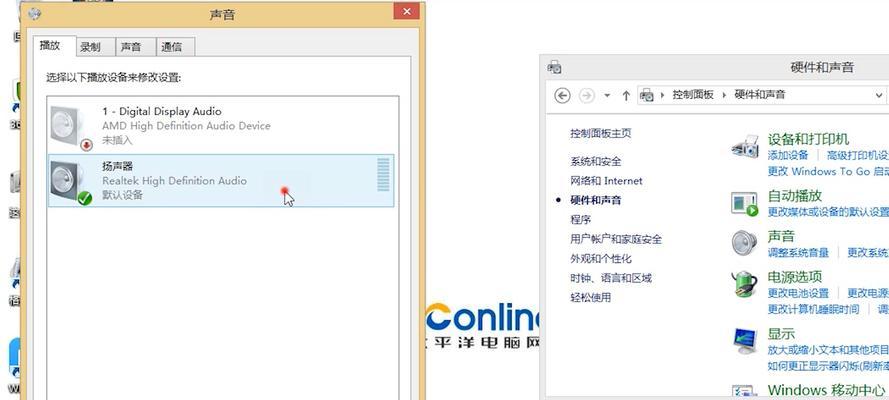Viewport: 889px width, 400px height.
Task: Click the 添加设备 link
Action: (788, 155)
